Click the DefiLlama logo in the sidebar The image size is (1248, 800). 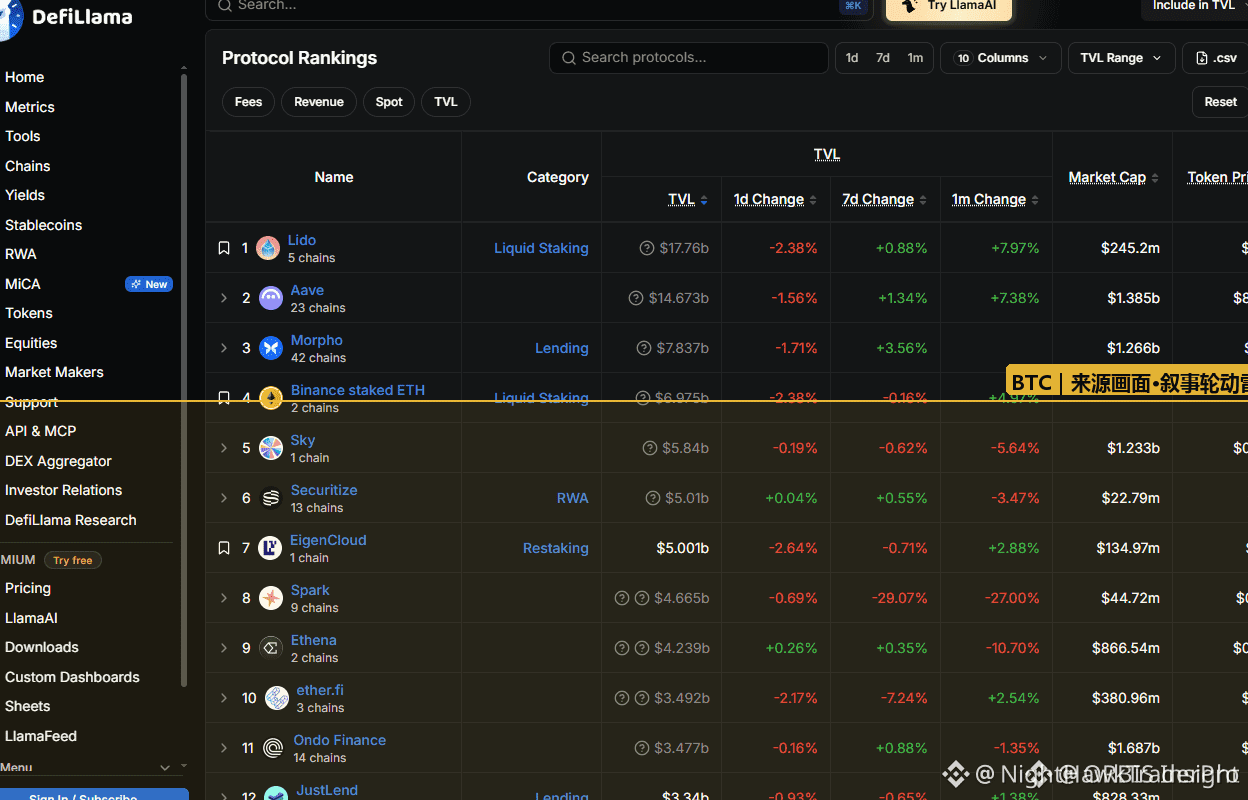tap(66, 17)
